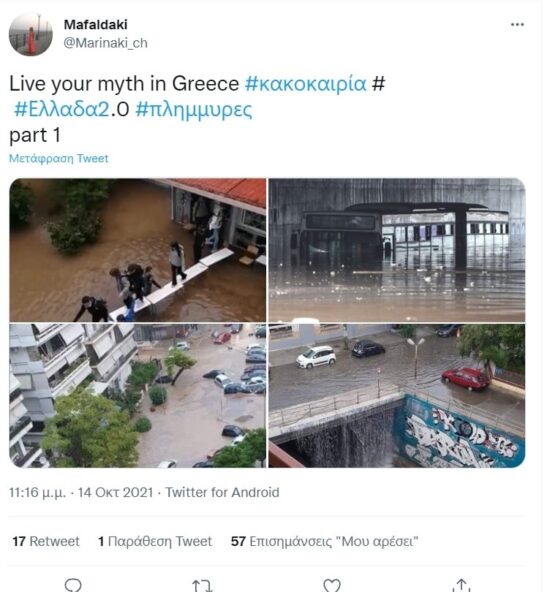Image resolution: width=550 pixels, height=592 pixels.
Task: Click the Twitter for Android source link
Action: pos(222,492)
